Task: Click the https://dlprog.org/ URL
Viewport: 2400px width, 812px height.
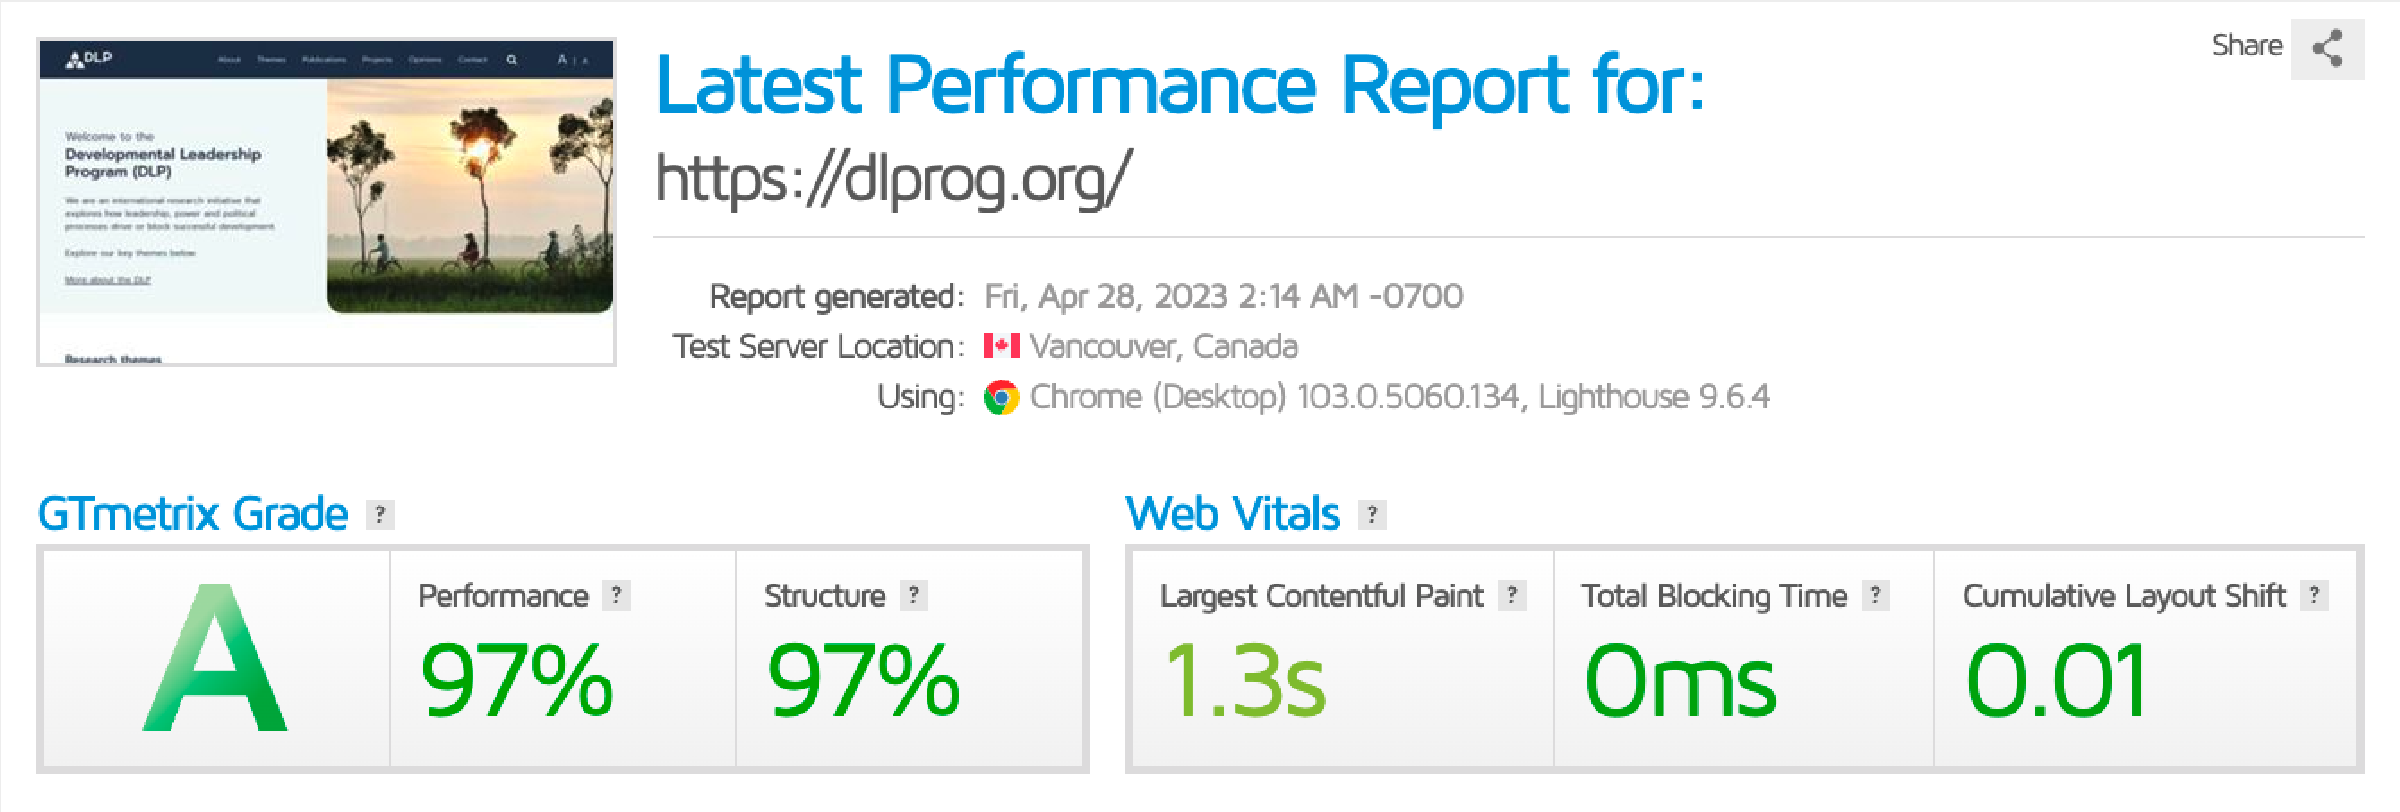Action: (893, 178)
